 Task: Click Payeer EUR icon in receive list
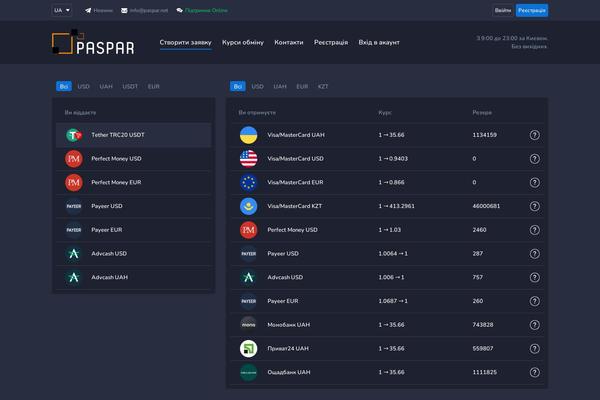248,301
